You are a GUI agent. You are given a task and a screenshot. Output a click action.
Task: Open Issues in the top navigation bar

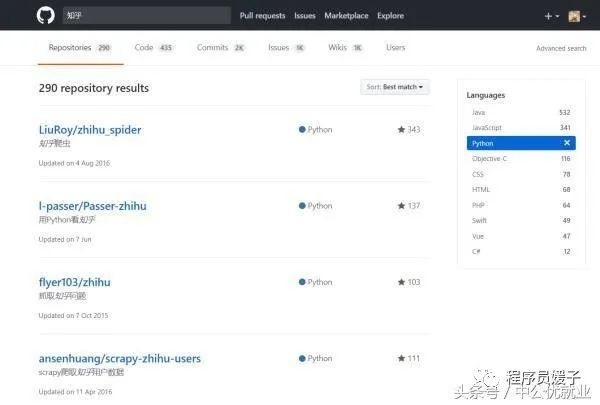point(305,16)
